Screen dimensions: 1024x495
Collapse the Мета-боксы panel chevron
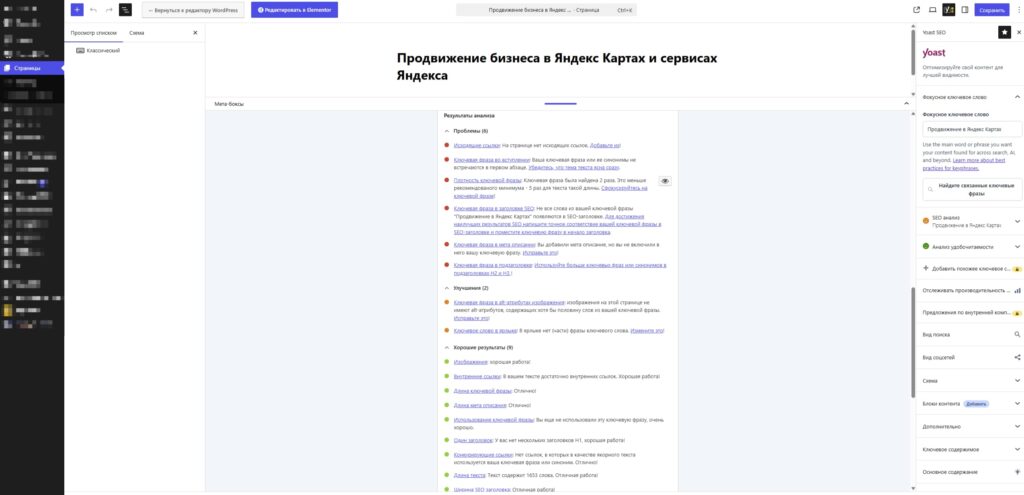click(x=906, y=103)
